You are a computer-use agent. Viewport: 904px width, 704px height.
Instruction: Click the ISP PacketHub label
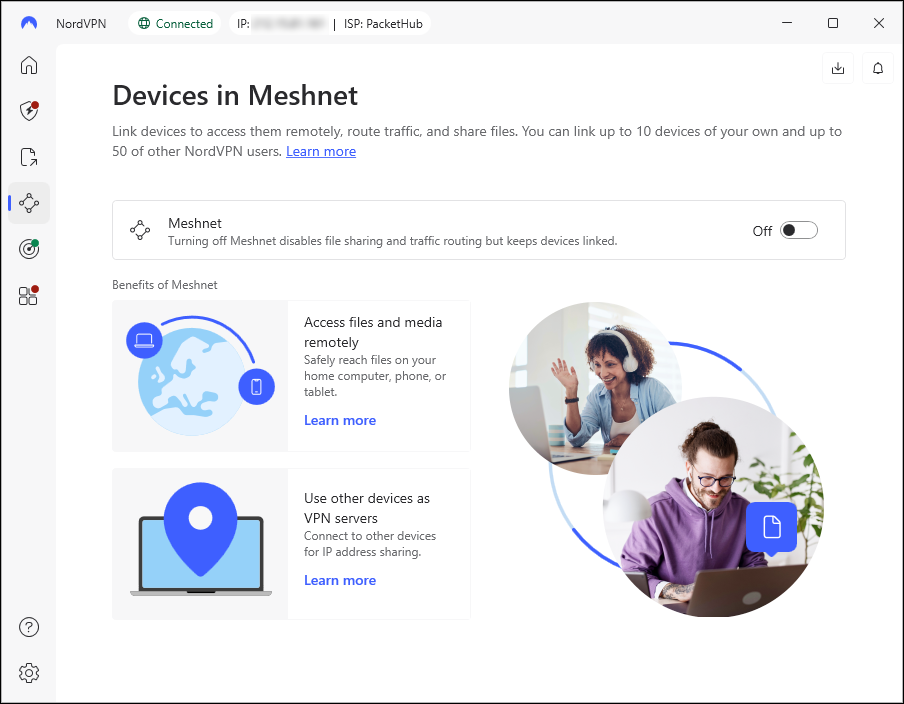click(383, 23)
